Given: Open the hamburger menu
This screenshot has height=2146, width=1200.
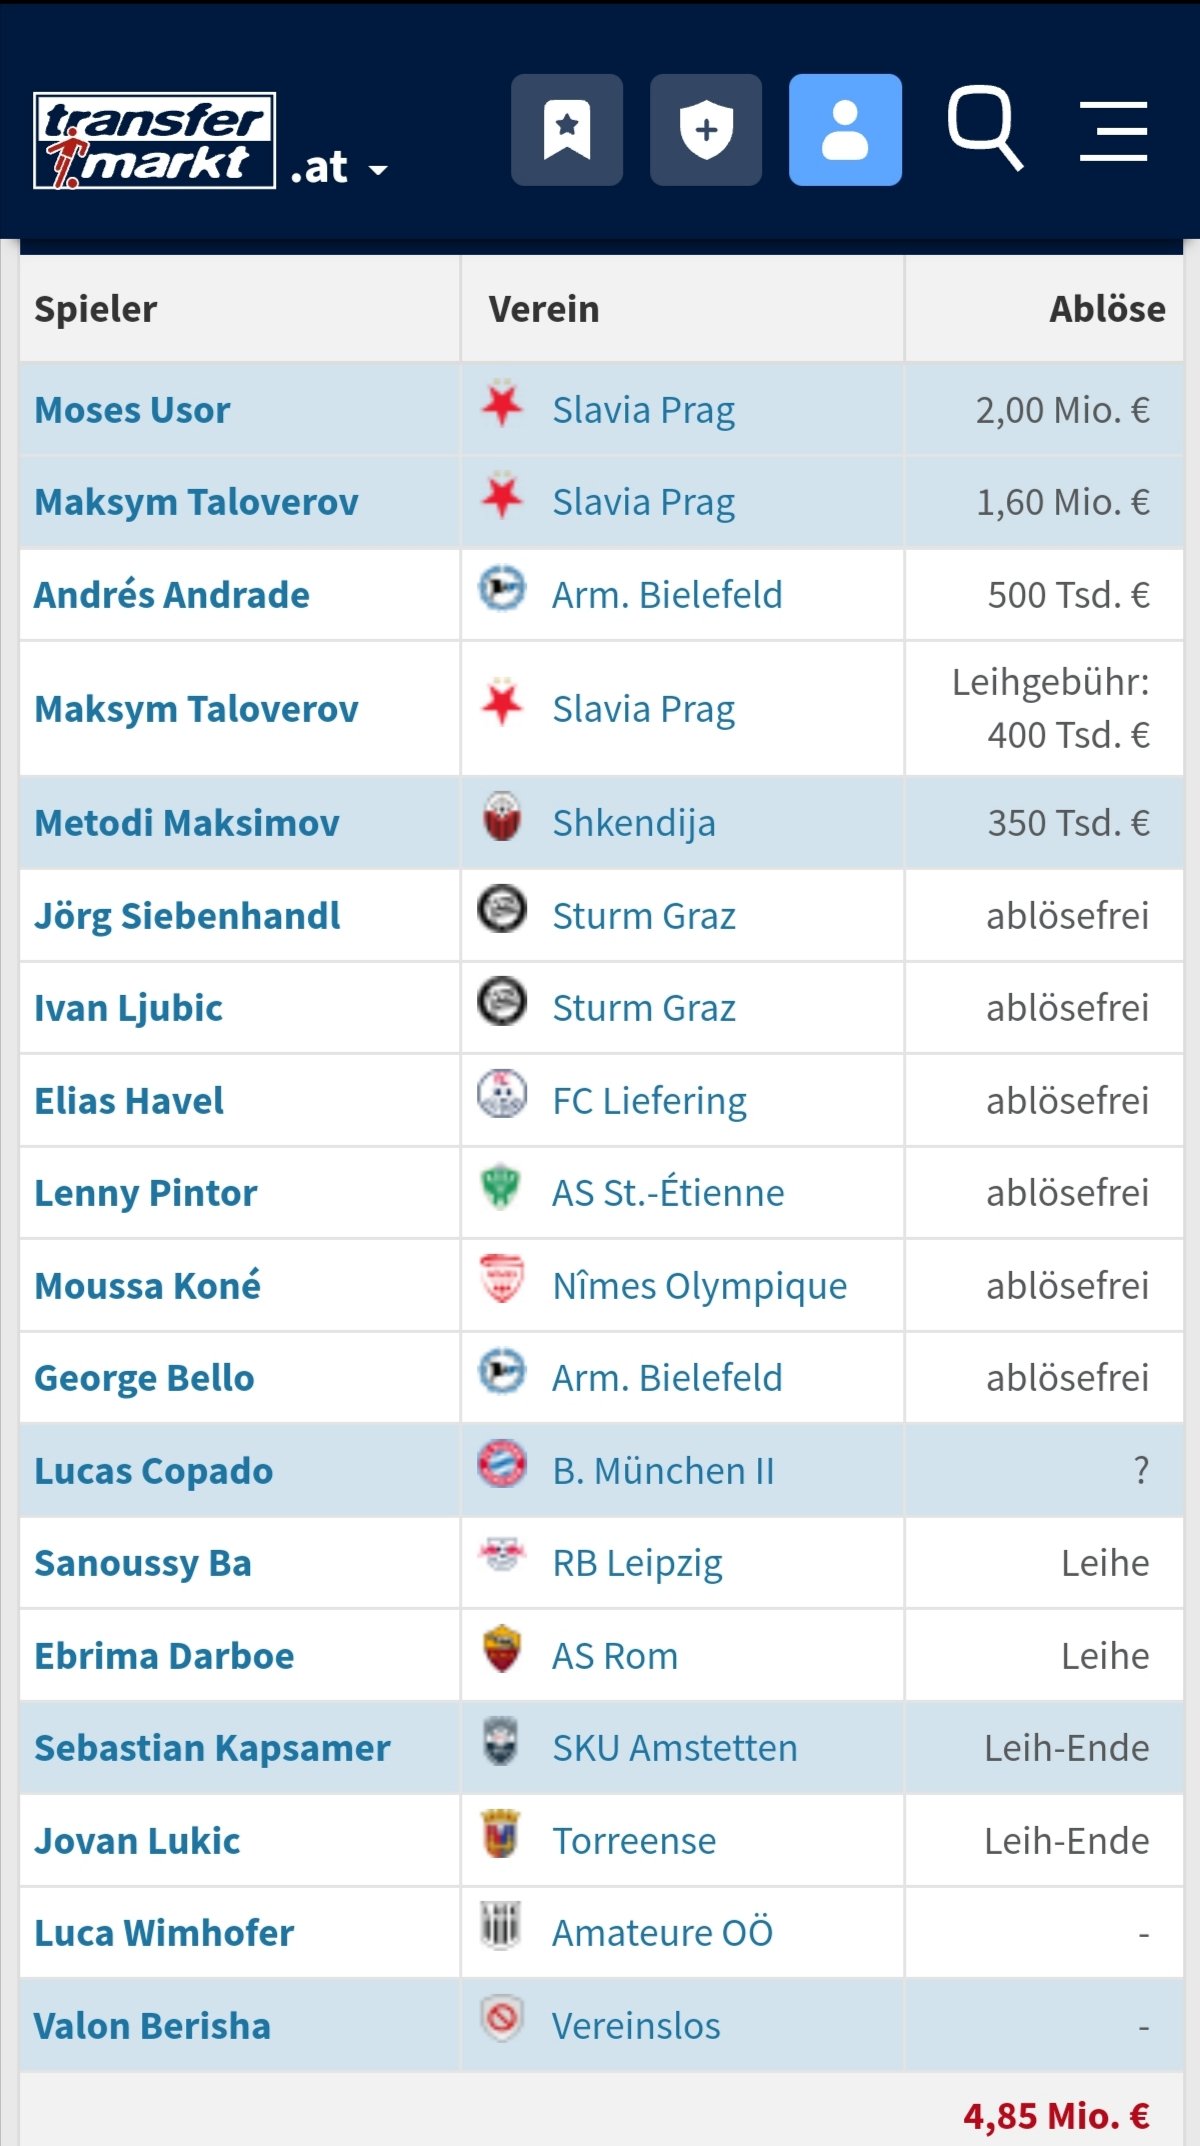Looking at the screenshot, I should pos(1114,130).
